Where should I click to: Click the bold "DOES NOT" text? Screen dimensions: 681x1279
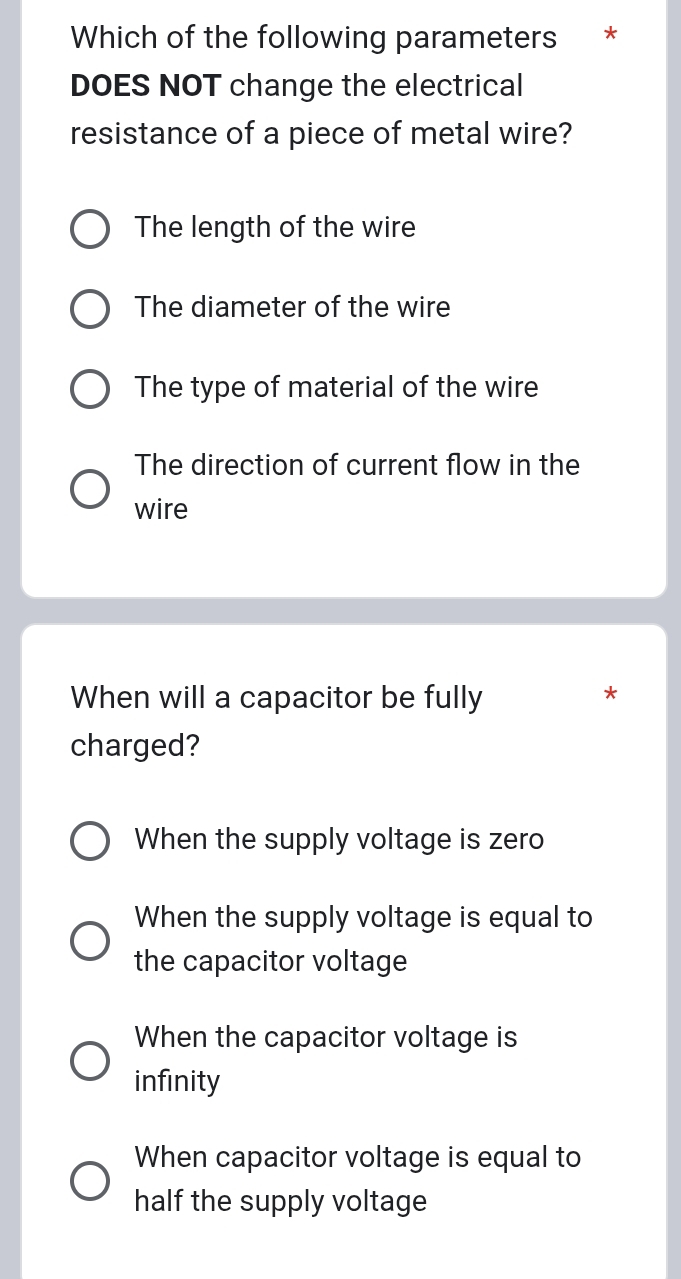(x=145, y=86)
